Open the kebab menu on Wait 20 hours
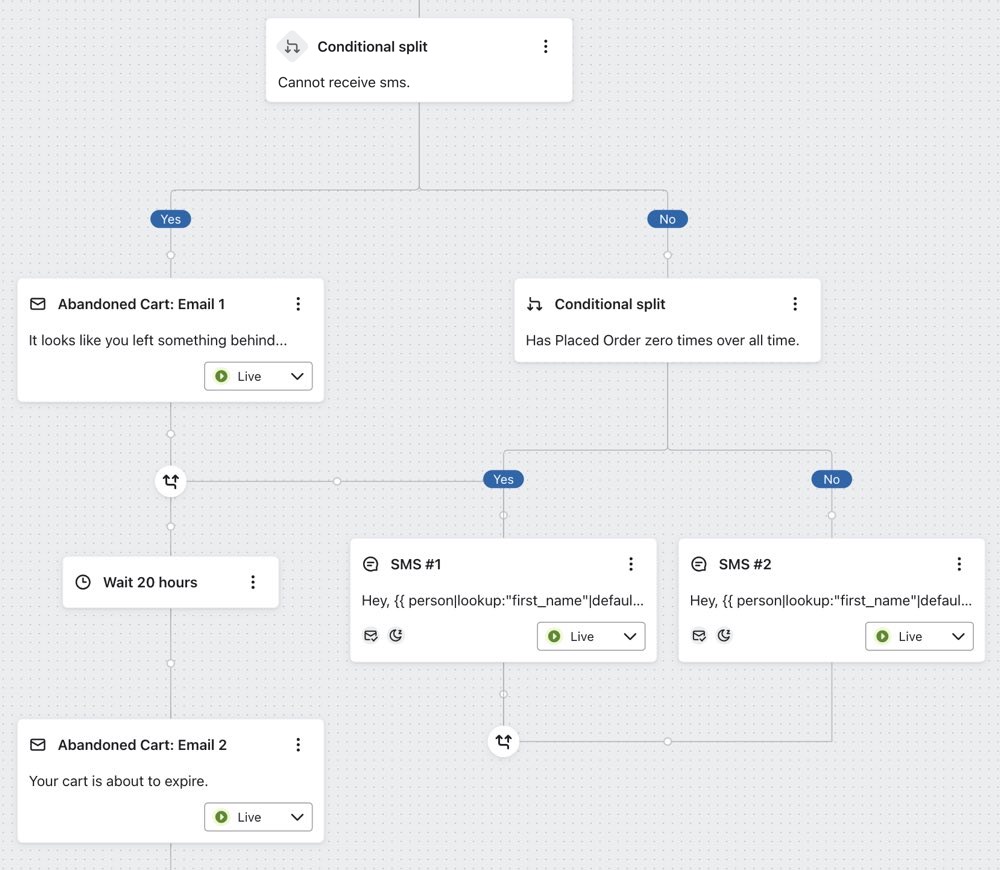This screenshot has width=1000, height=870. pyautogui.click(x=253, y=582)
